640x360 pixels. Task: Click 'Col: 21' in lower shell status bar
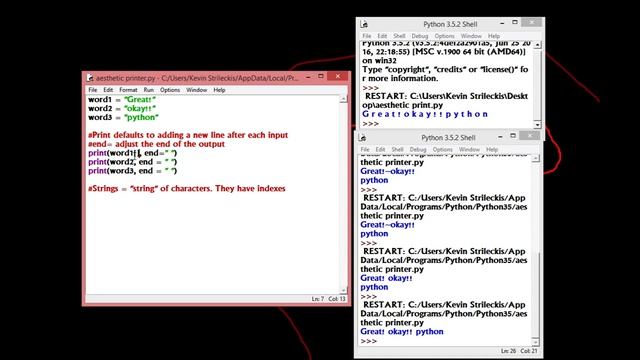529,351
